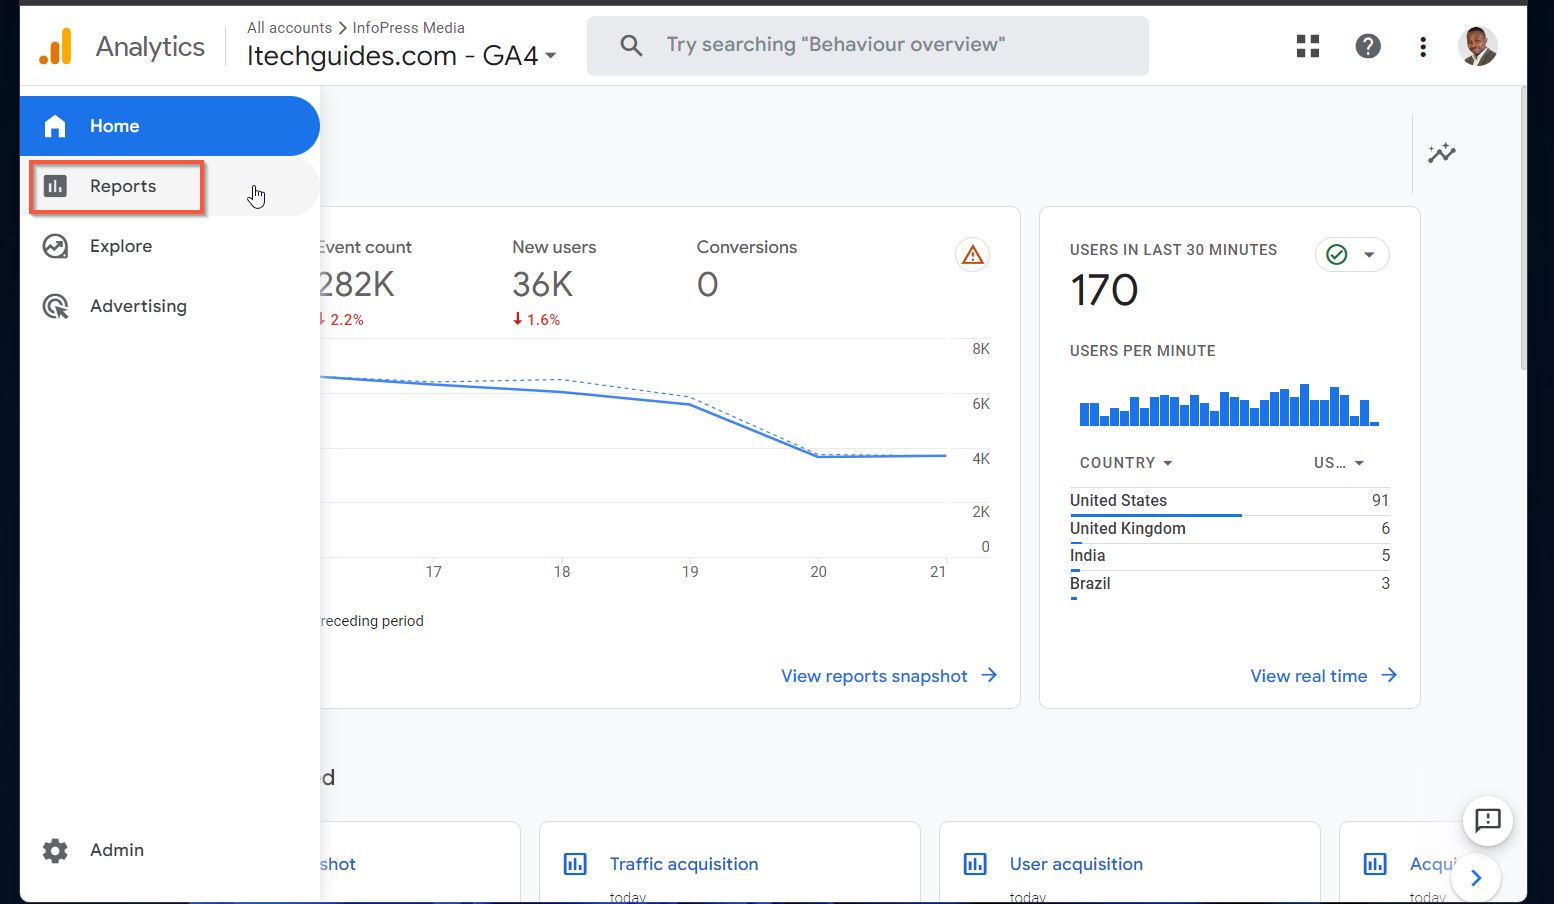
Task: Open the feedback message icon
Action: (1488, 821)
